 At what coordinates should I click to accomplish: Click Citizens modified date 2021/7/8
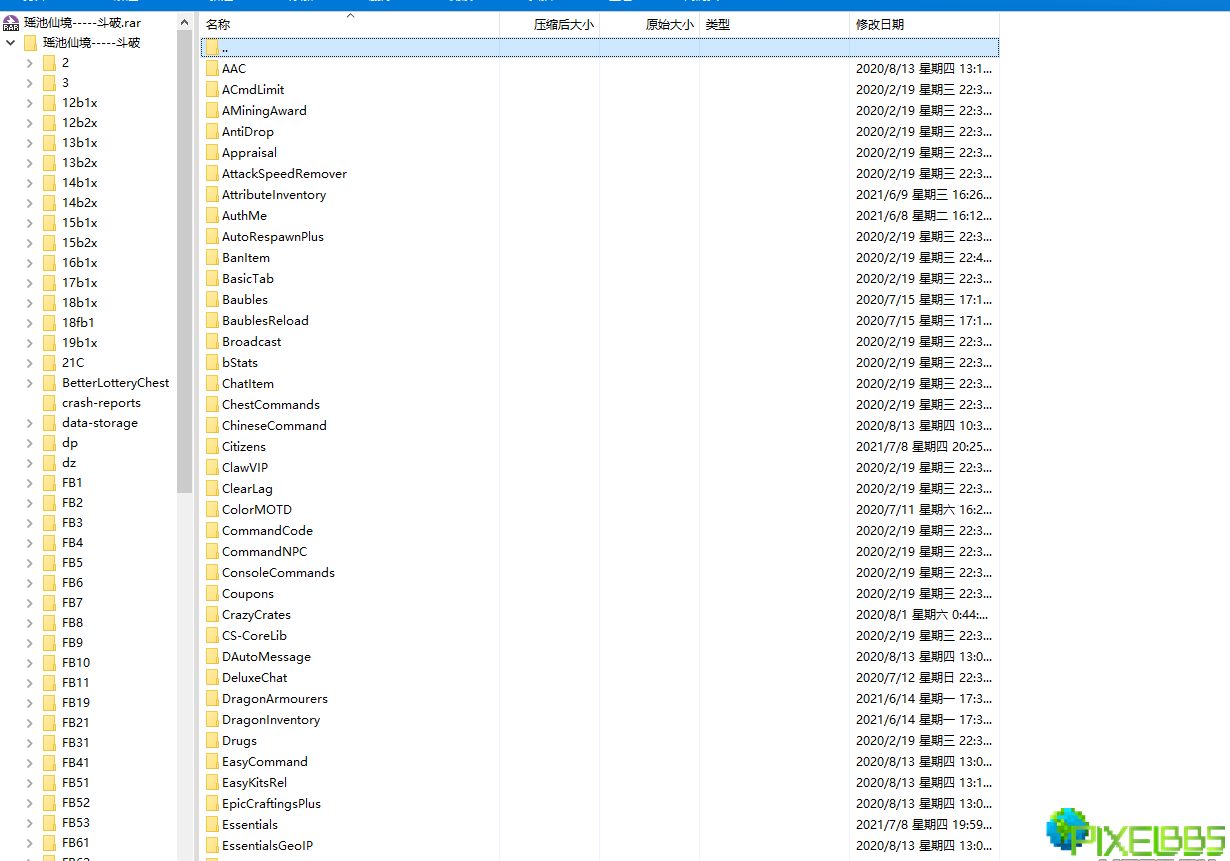(924, 446)
